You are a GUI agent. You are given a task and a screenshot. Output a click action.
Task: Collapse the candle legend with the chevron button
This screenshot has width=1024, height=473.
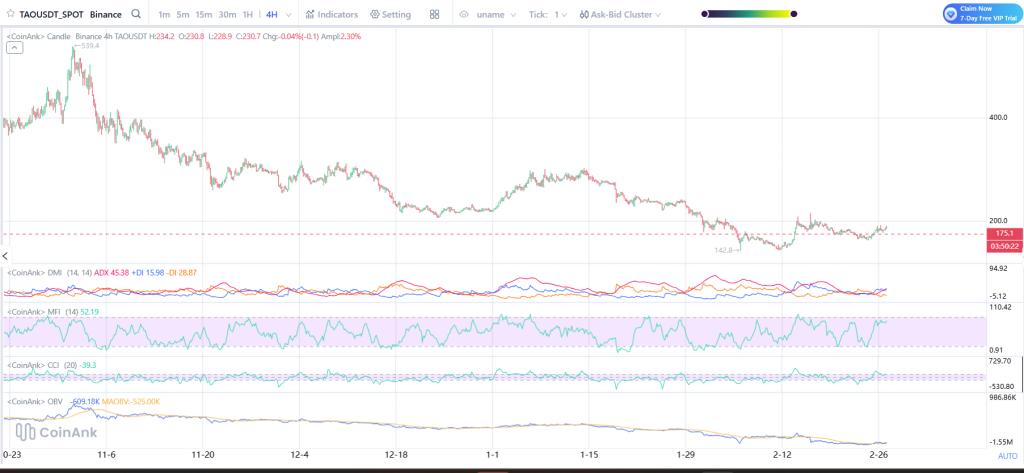click(14, 48)
